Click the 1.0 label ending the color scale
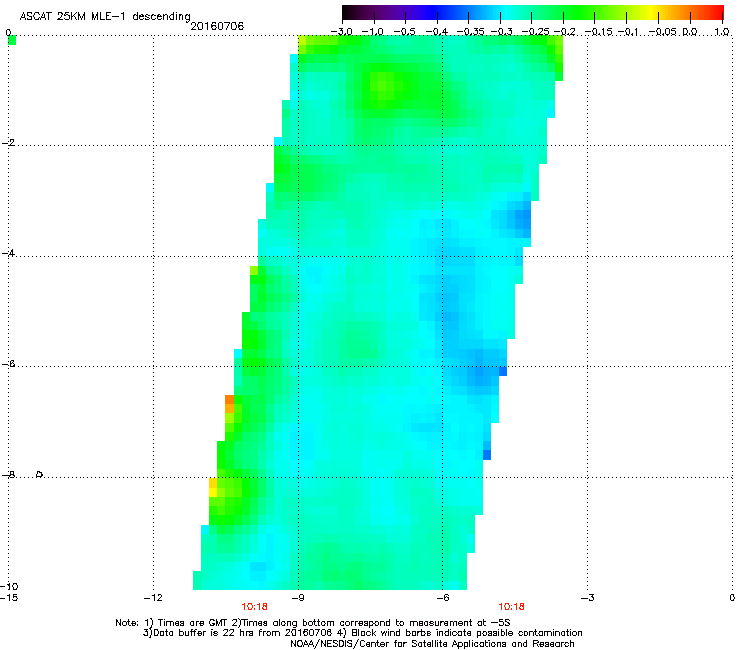This screenshot has width=740, height=650. 722,32
